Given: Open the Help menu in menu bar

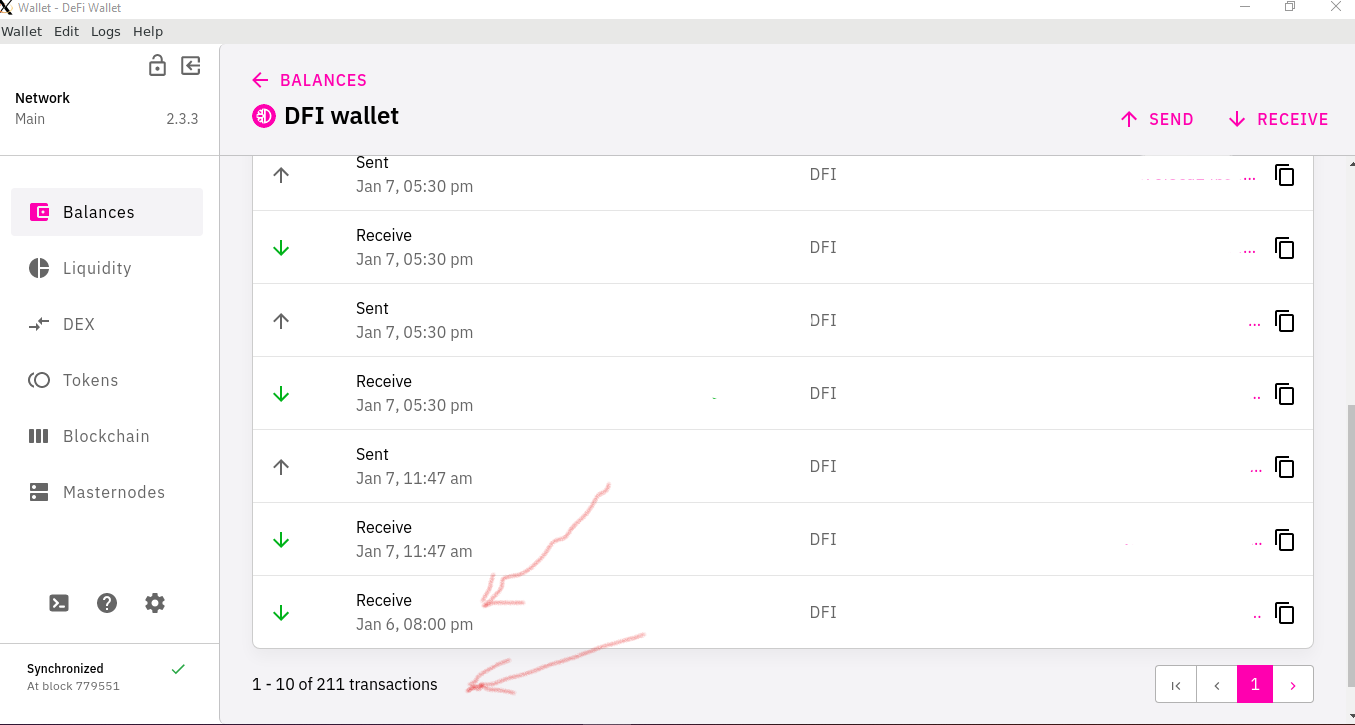Looking at the screenshot, I should click(148, 31).
